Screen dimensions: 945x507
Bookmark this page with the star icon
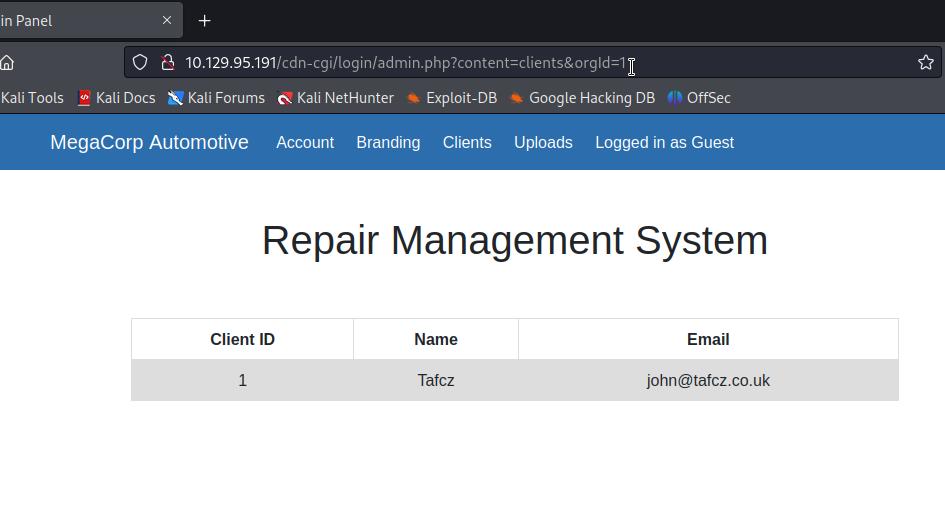[925, 63]
